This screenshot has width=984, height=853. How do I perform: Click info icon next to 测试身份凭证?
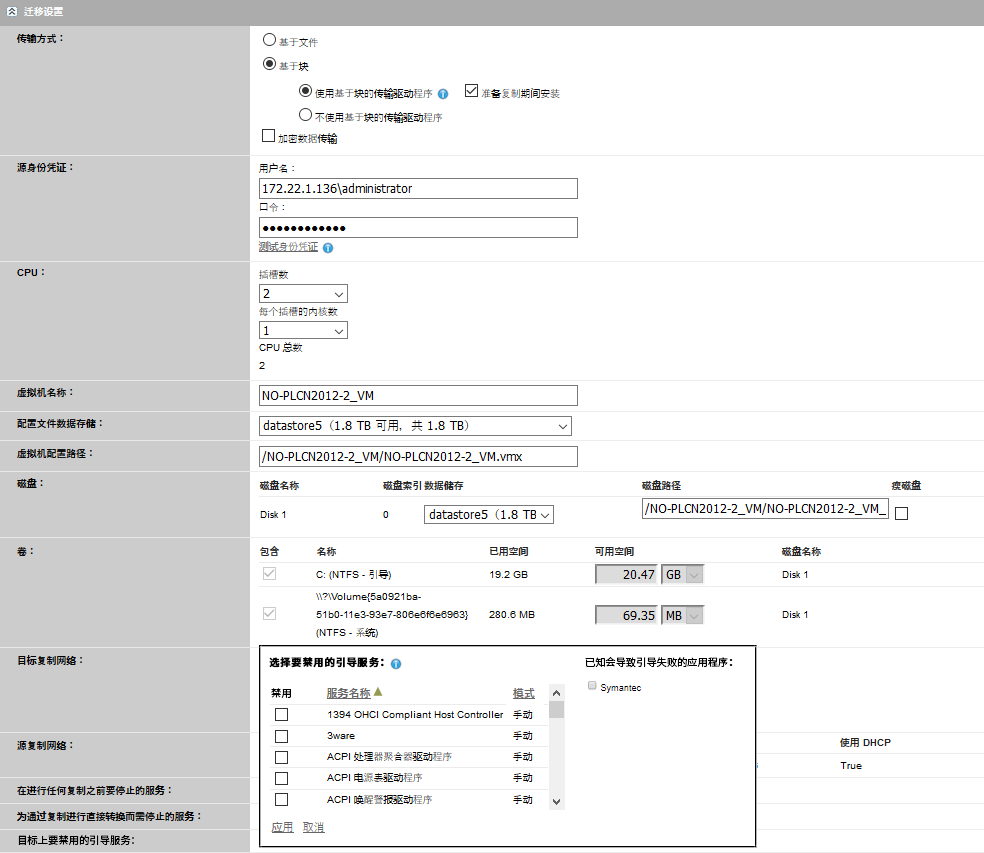[328, 248]
